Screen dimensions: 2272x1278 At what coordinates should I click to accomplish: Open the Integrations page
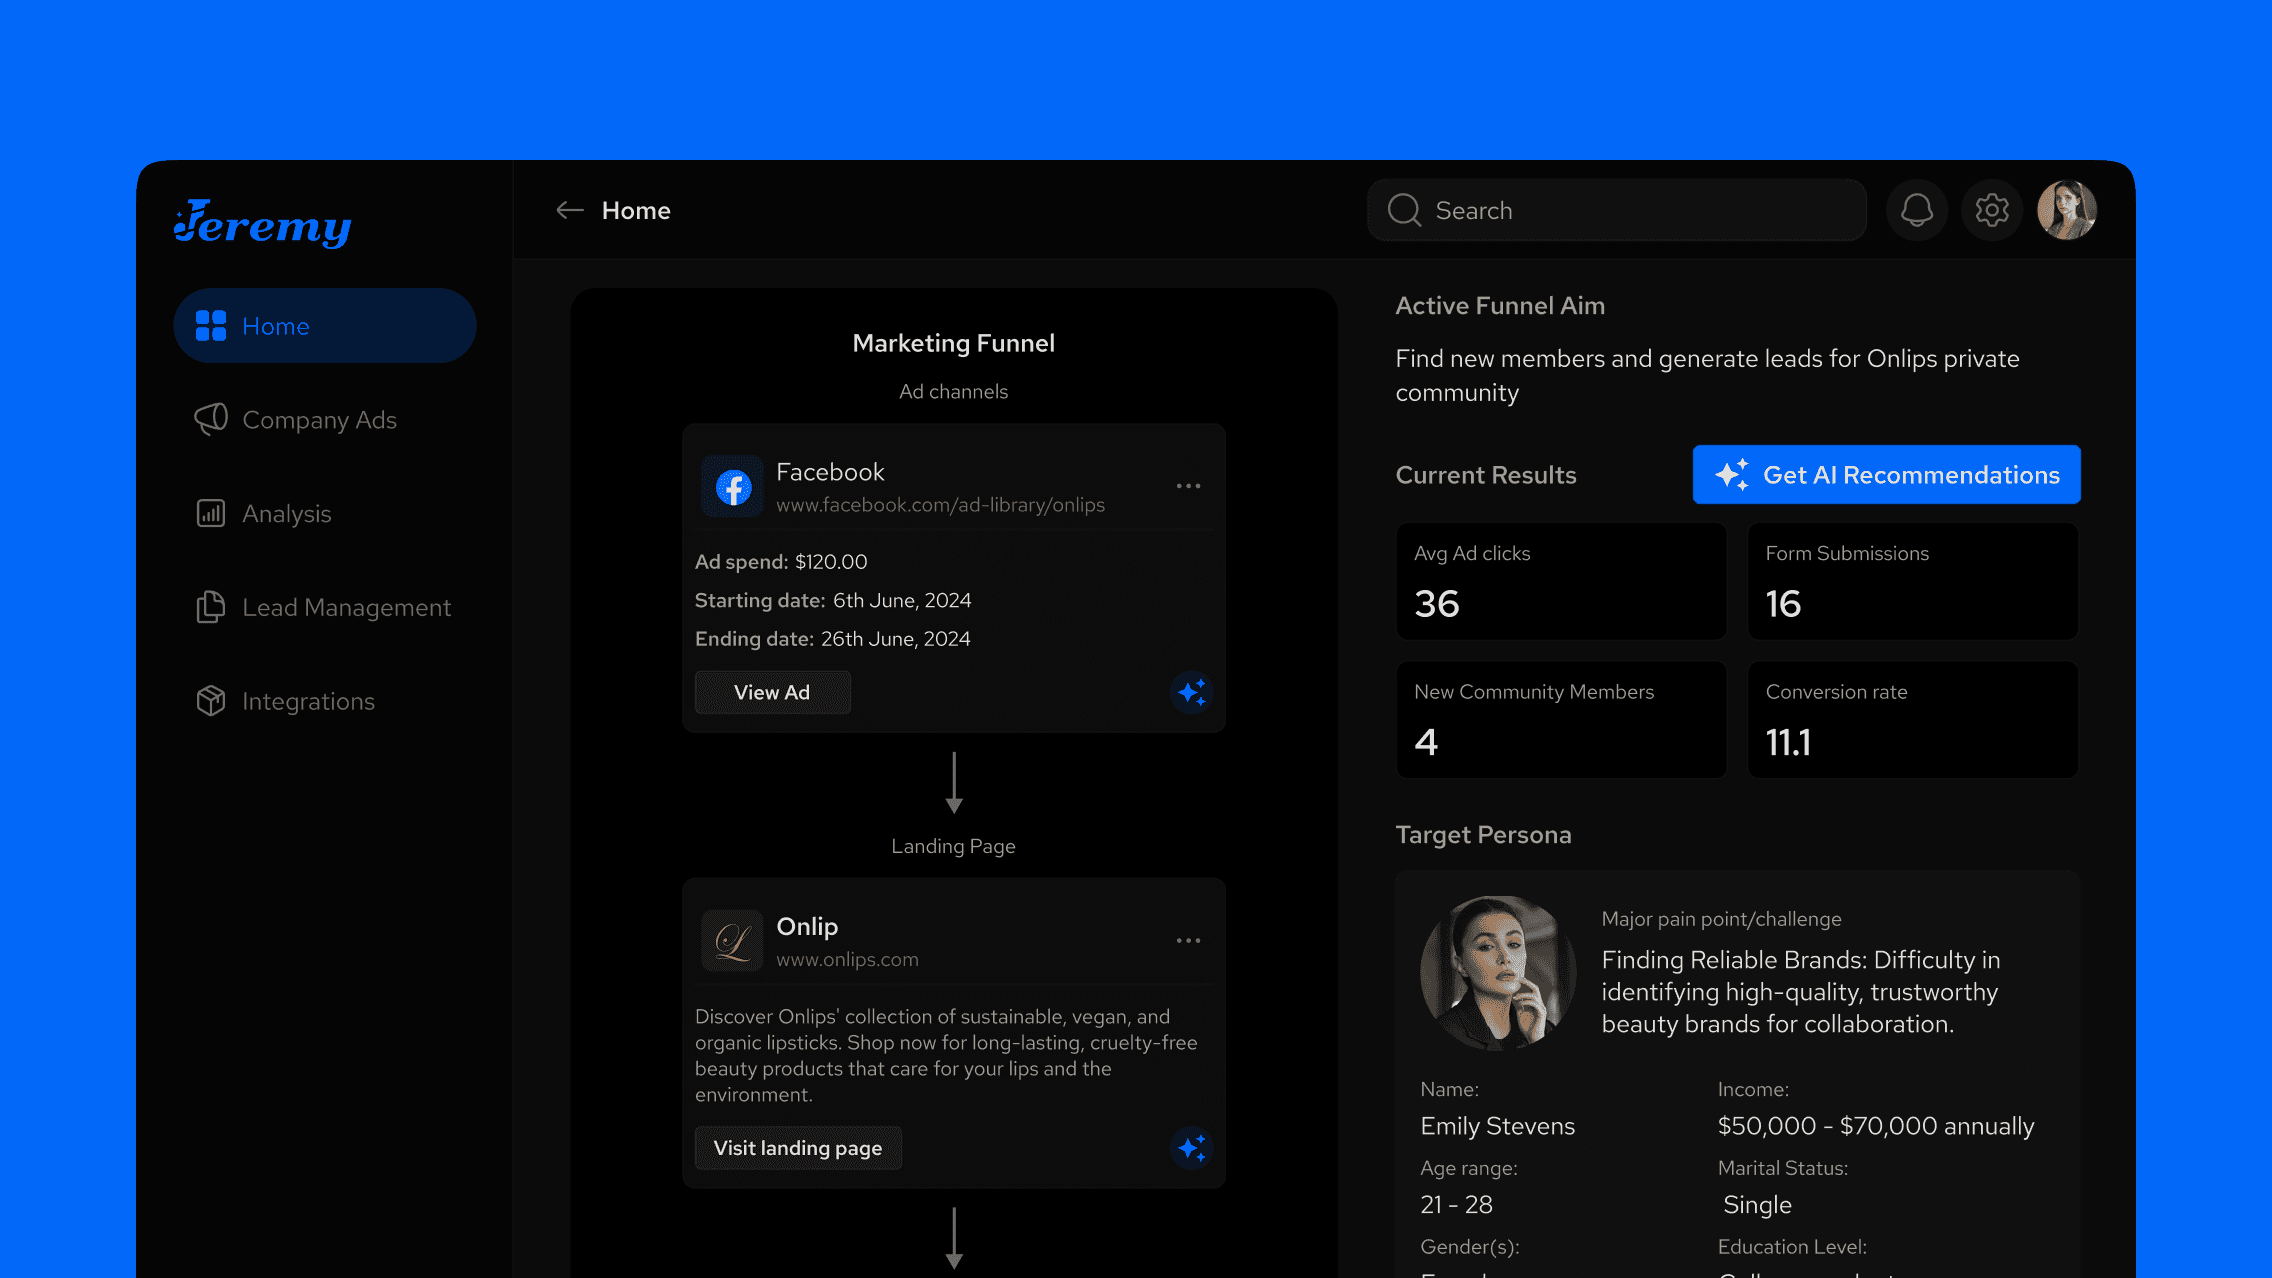click(x=308, y=702)
